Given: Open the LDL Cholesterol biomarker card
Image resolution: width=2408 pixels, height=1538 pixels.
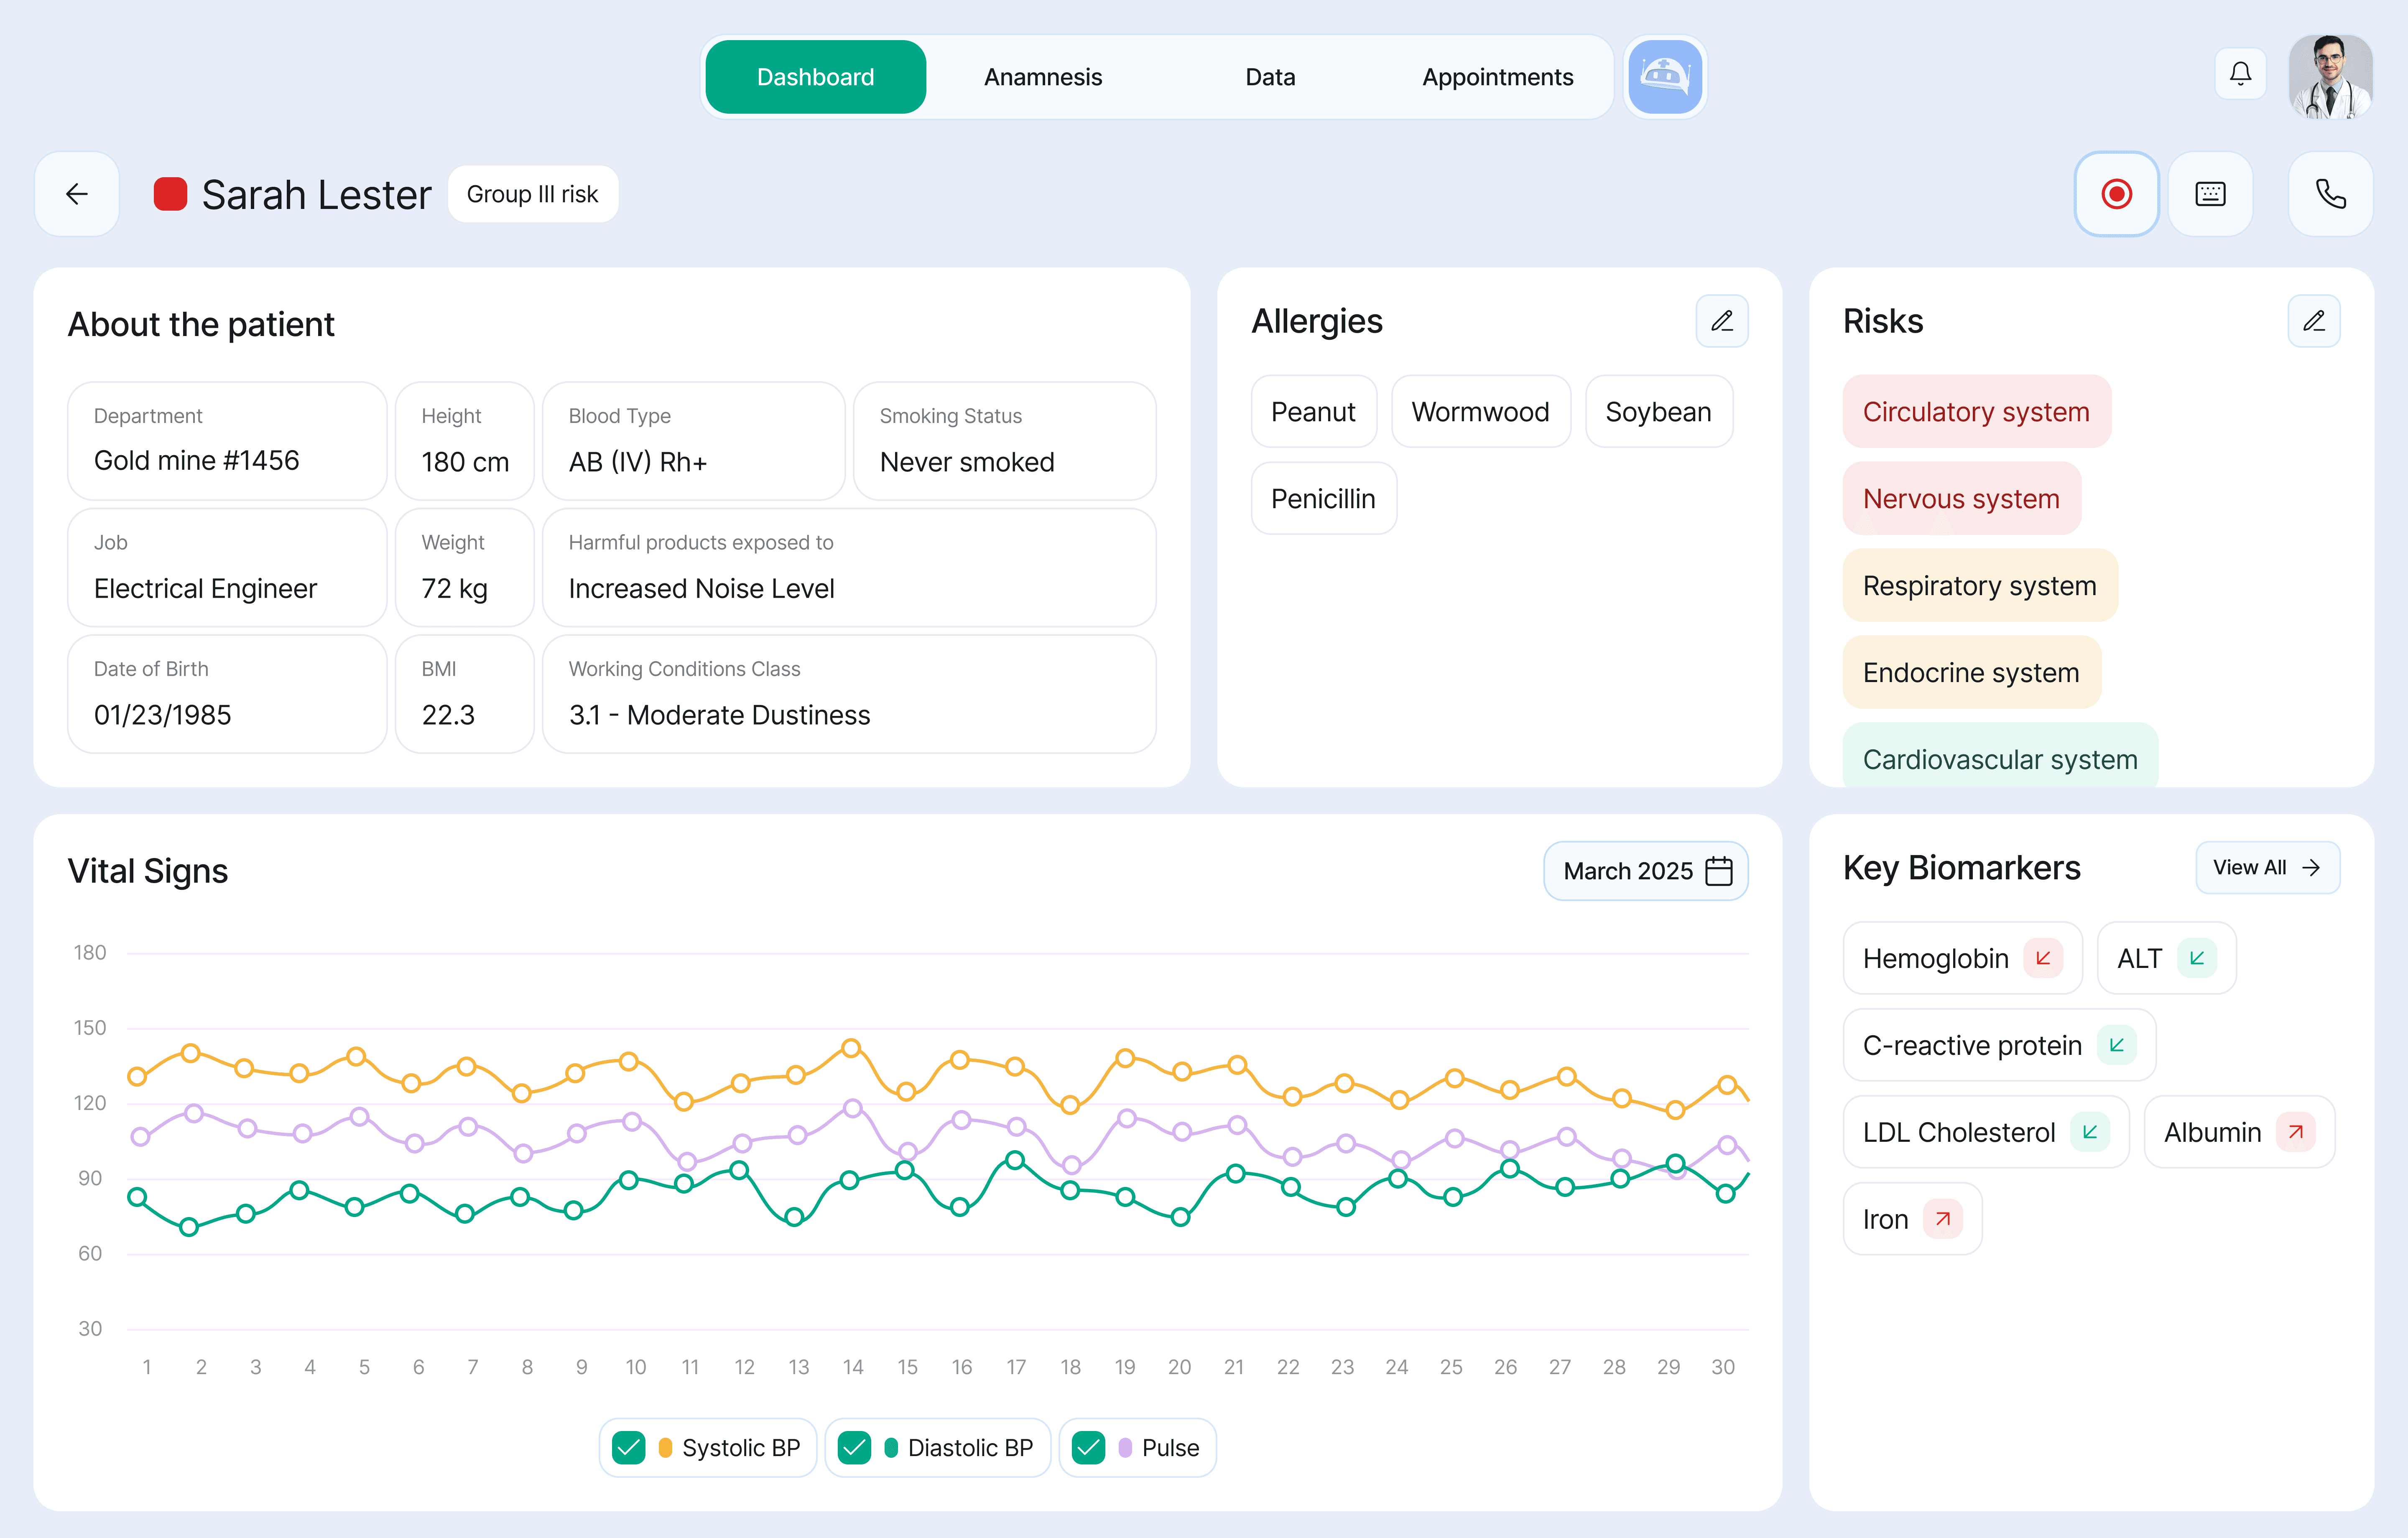Looking at the screenshot, I should [1986, 1132].
